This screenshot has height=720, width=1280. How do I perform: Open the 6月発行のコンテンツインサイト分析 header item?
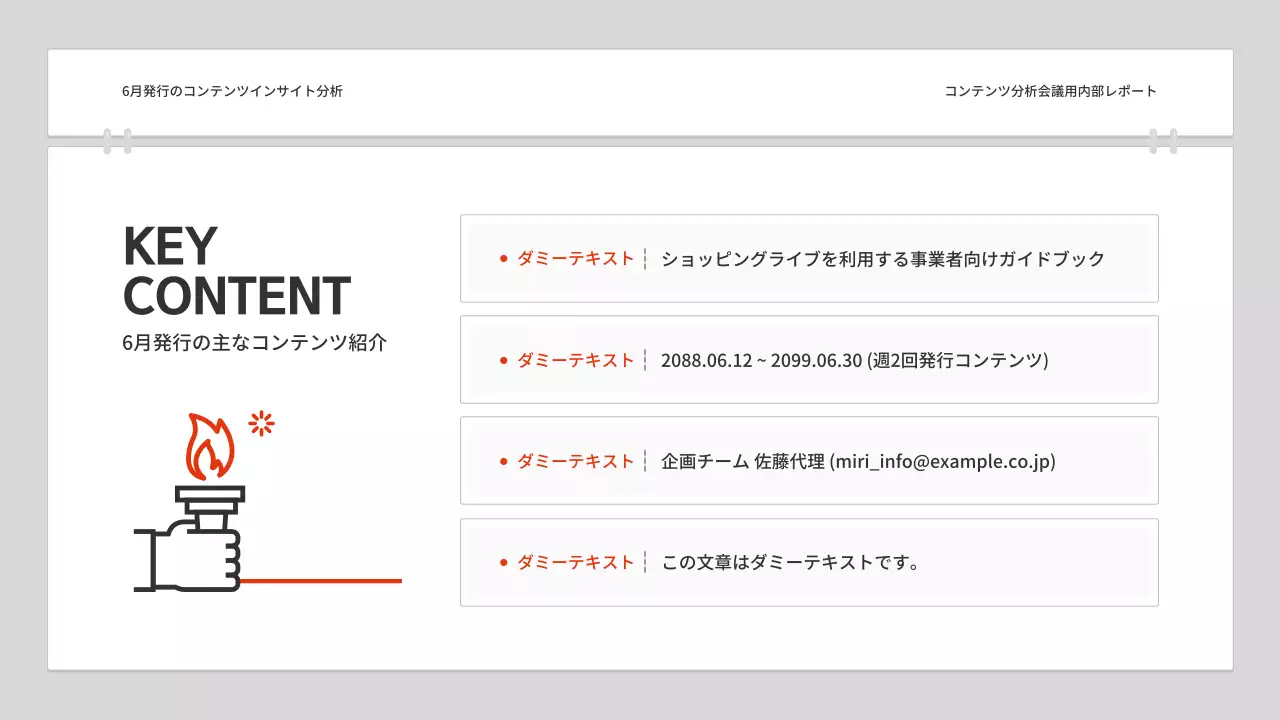click(x=233, y=91)
